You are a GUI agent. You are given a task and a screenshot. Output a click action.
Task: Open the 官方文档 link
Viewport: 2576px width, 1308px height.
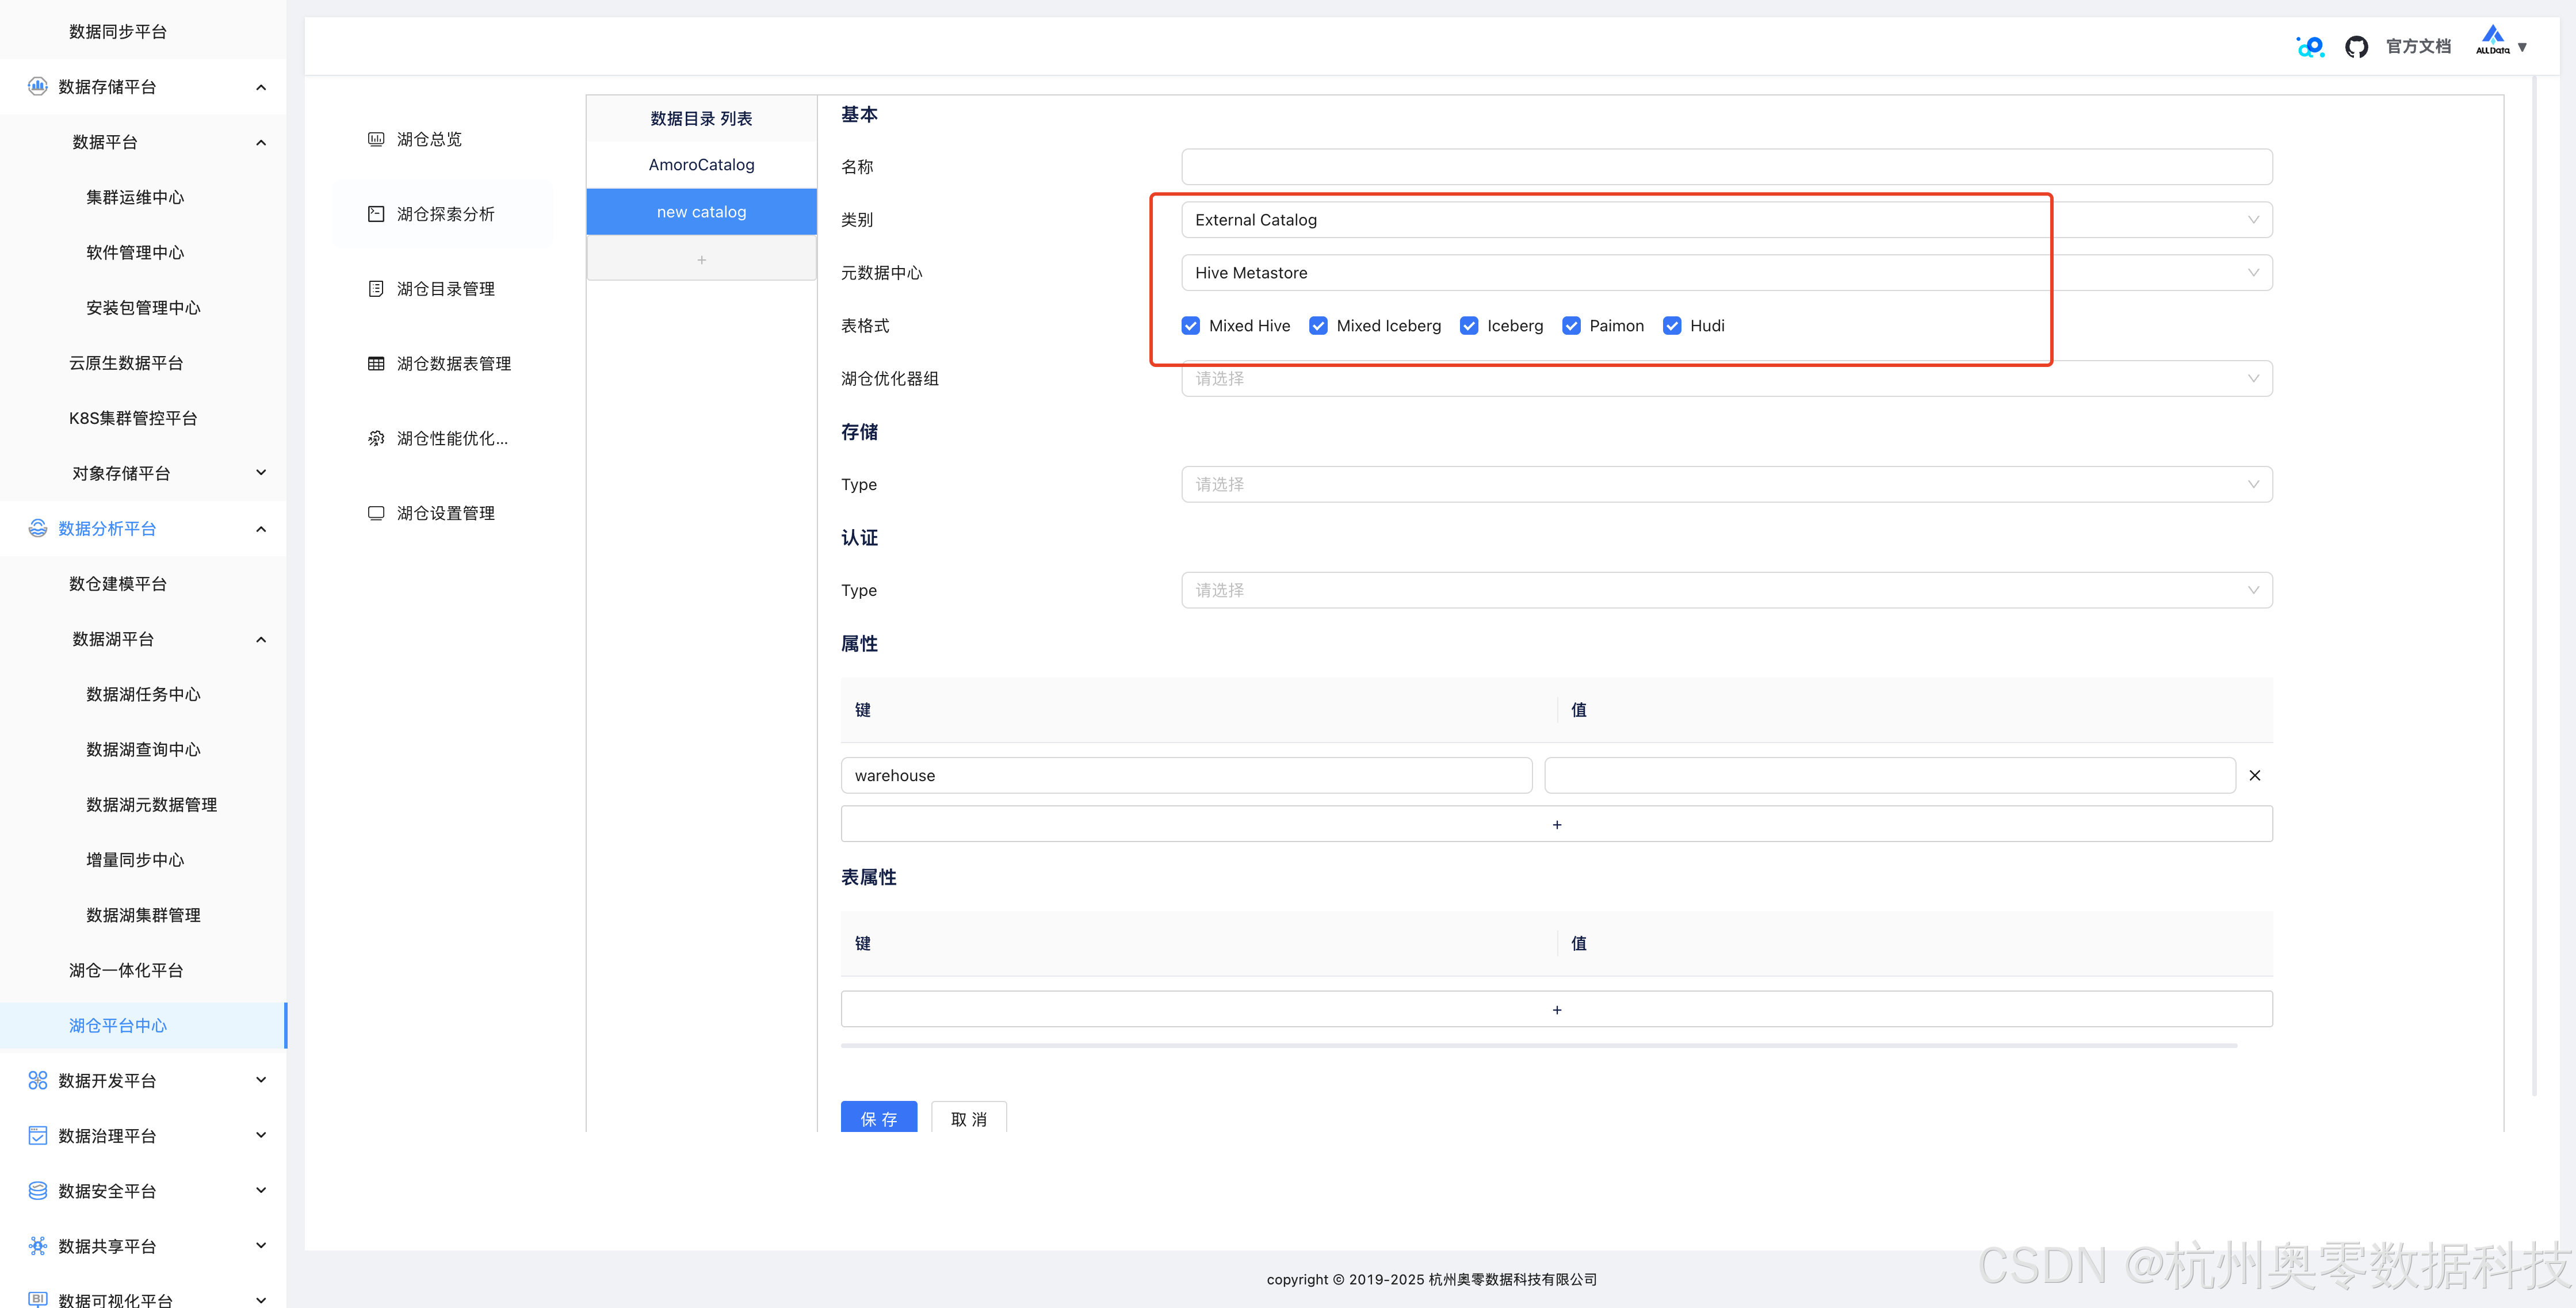click(2418, 47)
